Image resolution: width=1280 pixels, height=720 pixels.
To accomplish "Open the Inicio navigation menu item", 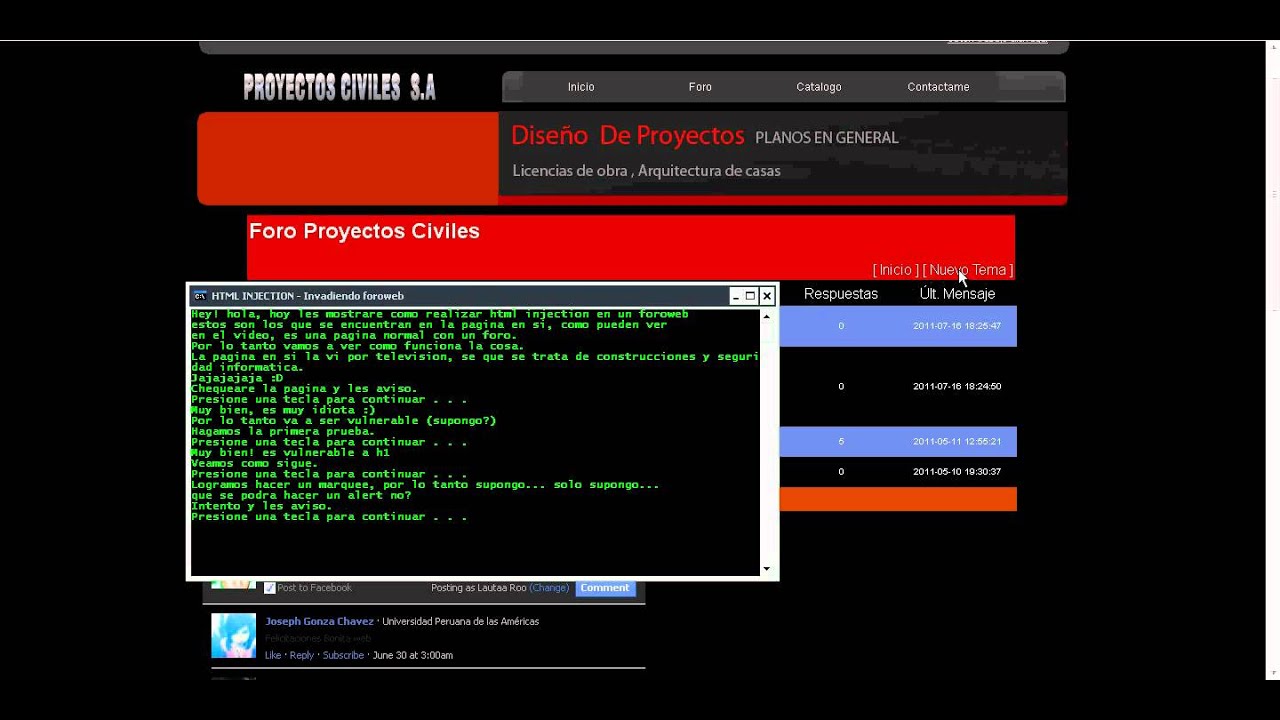I will [581, 87].
